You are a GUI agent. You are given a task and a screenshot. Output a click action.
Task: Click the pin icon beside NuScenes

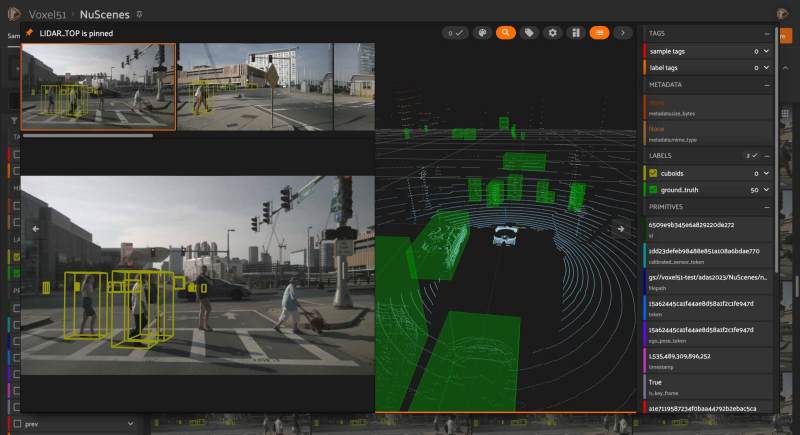[x=138, y=15]
